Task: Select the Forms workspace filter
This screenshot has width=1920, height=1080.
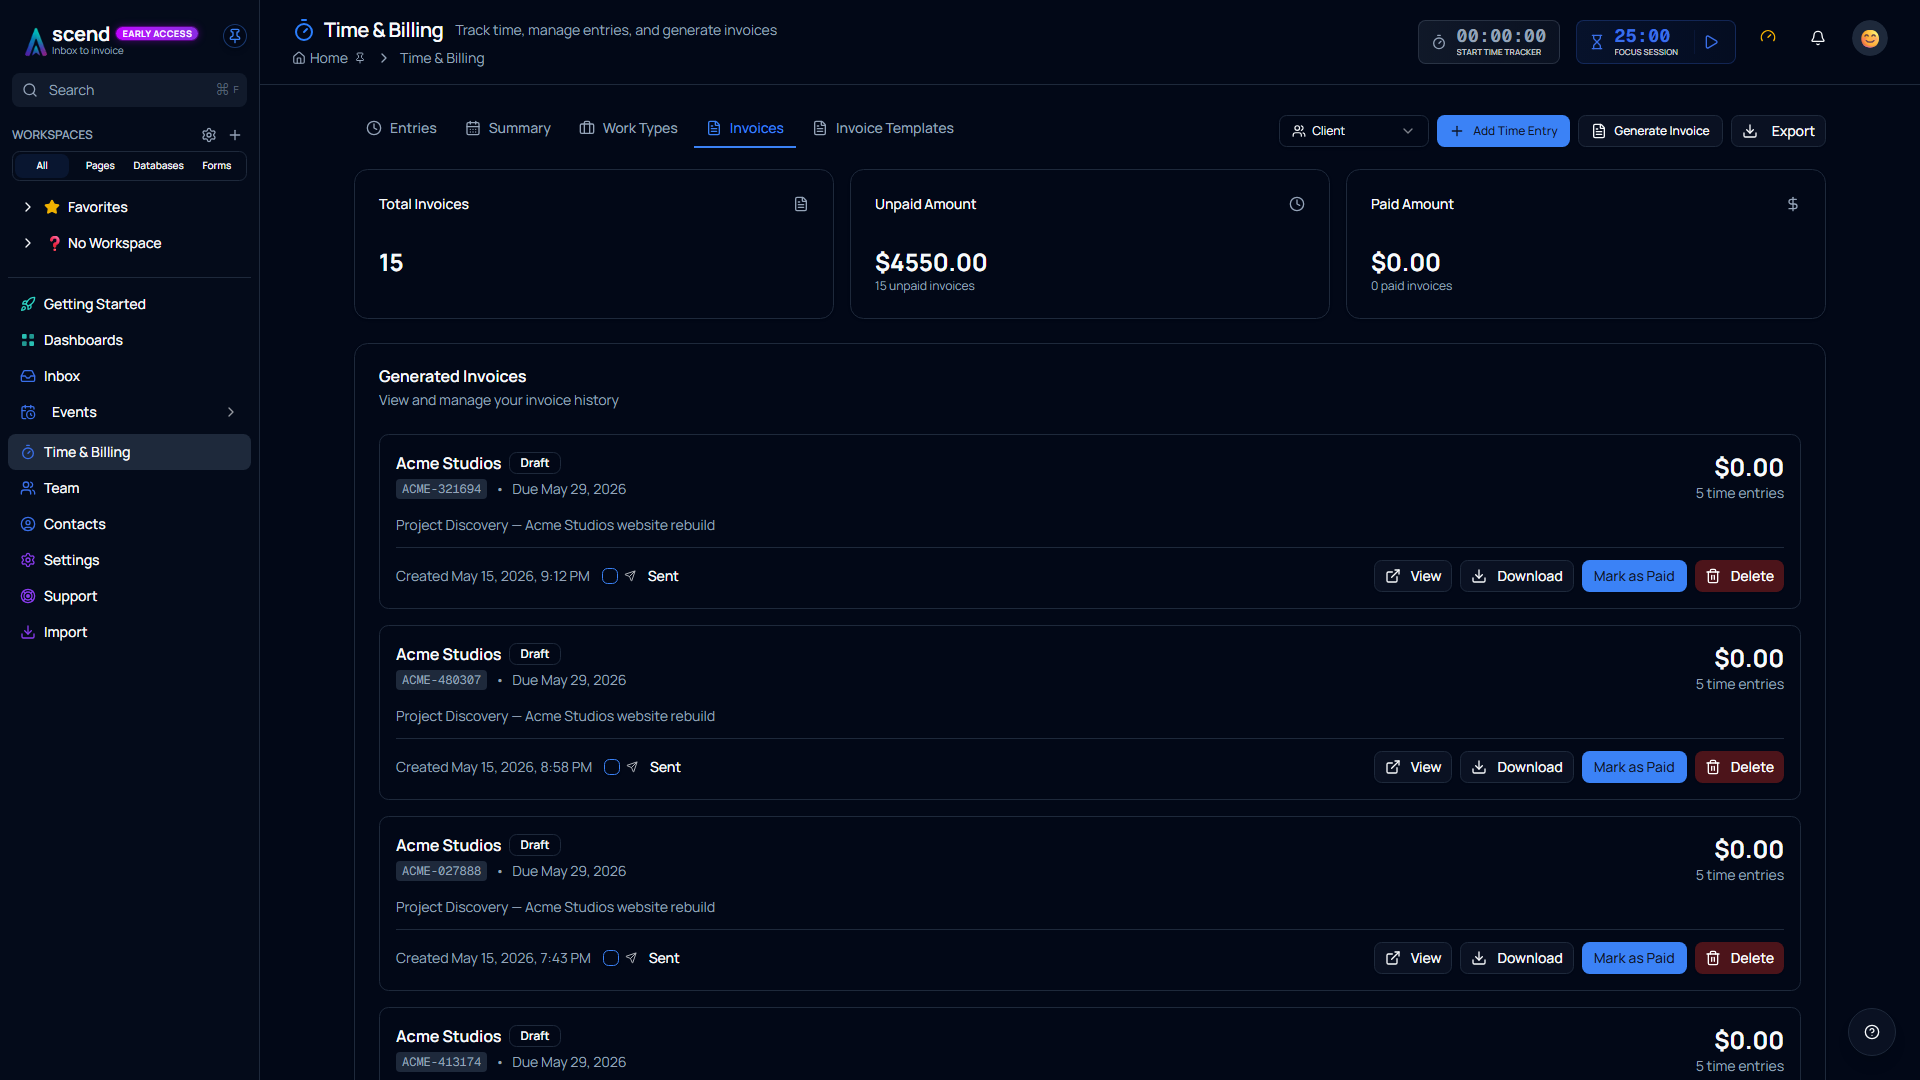Action: (217, 166)
